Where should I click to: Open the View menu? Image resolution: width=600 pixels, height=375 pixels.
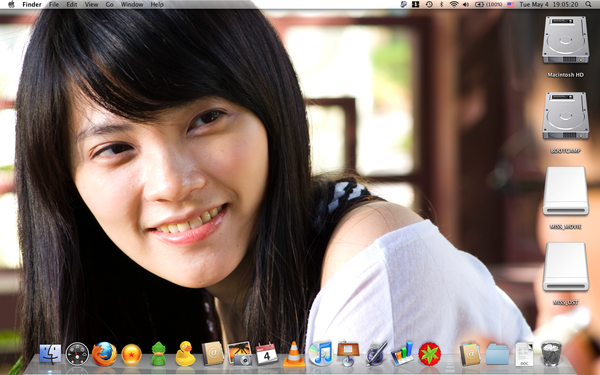(x=91, y=5)
